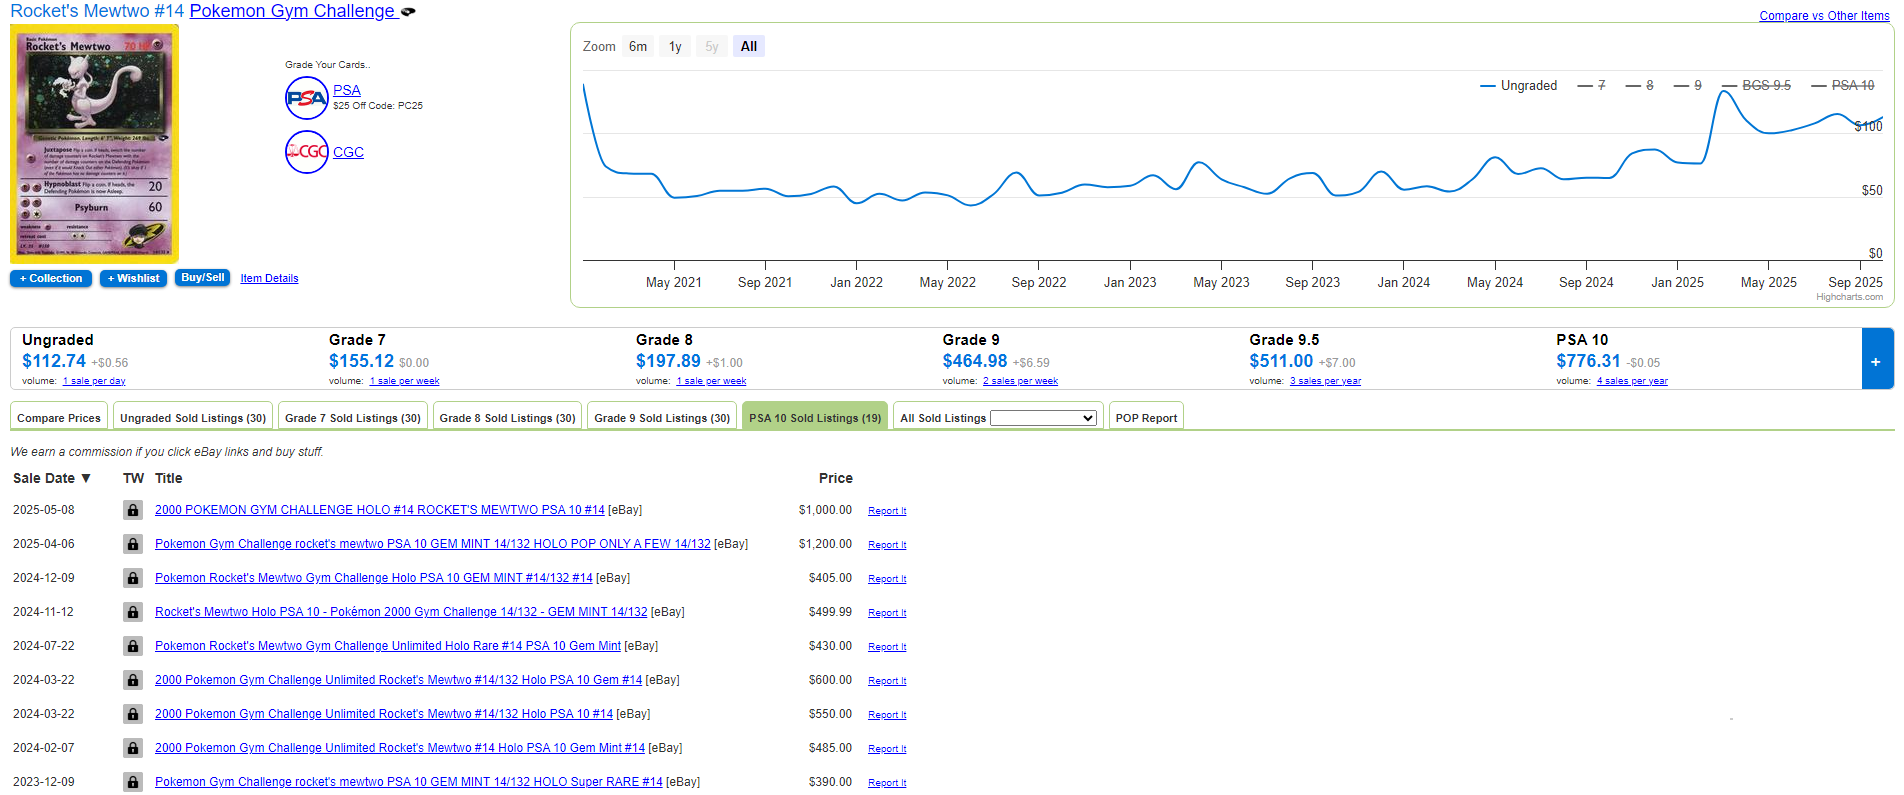Open the CGC grading link
The width and height of the screenshot is (1904, 795).
point(348,152)
